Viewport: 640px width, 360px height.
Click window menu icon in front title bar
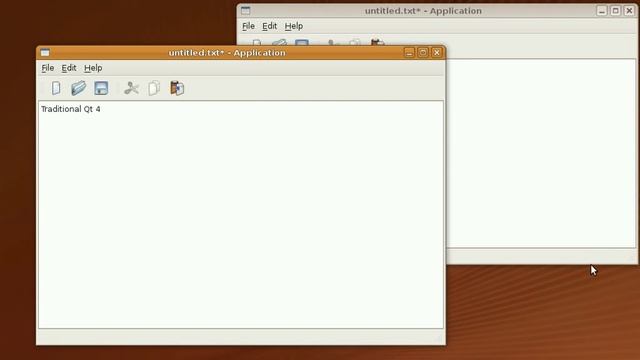45,53
